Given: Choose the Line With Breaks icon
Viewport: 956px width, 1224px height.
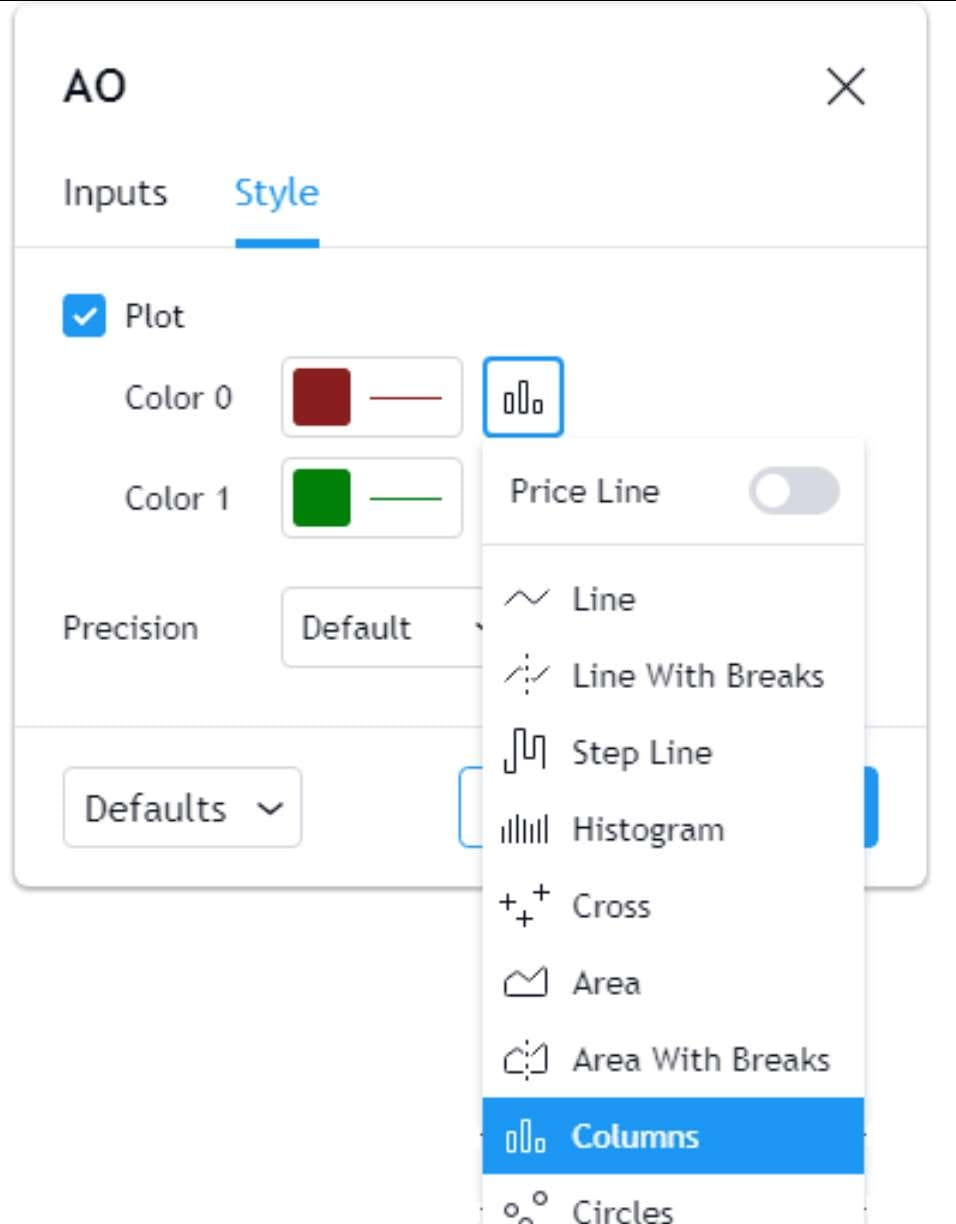Looking at the screenshot, I should 525,676.
